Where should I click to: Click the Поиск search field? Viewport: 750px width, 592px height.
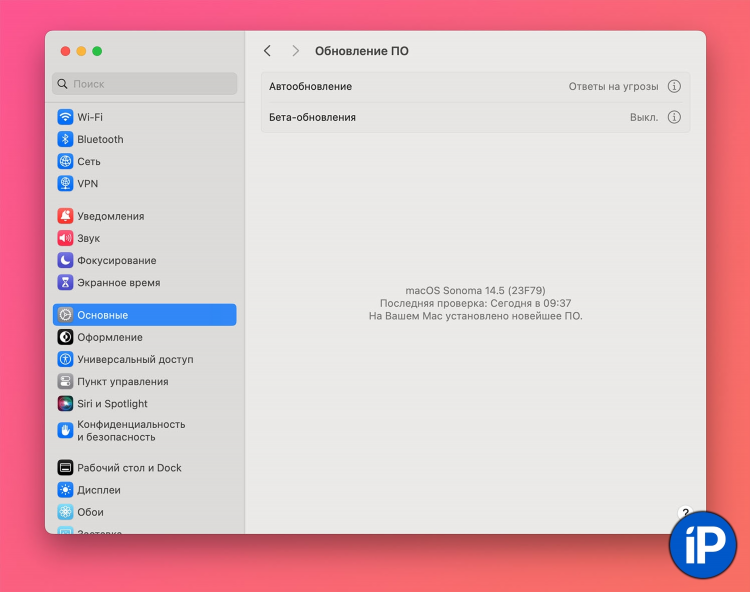click(x=144, y=84)
